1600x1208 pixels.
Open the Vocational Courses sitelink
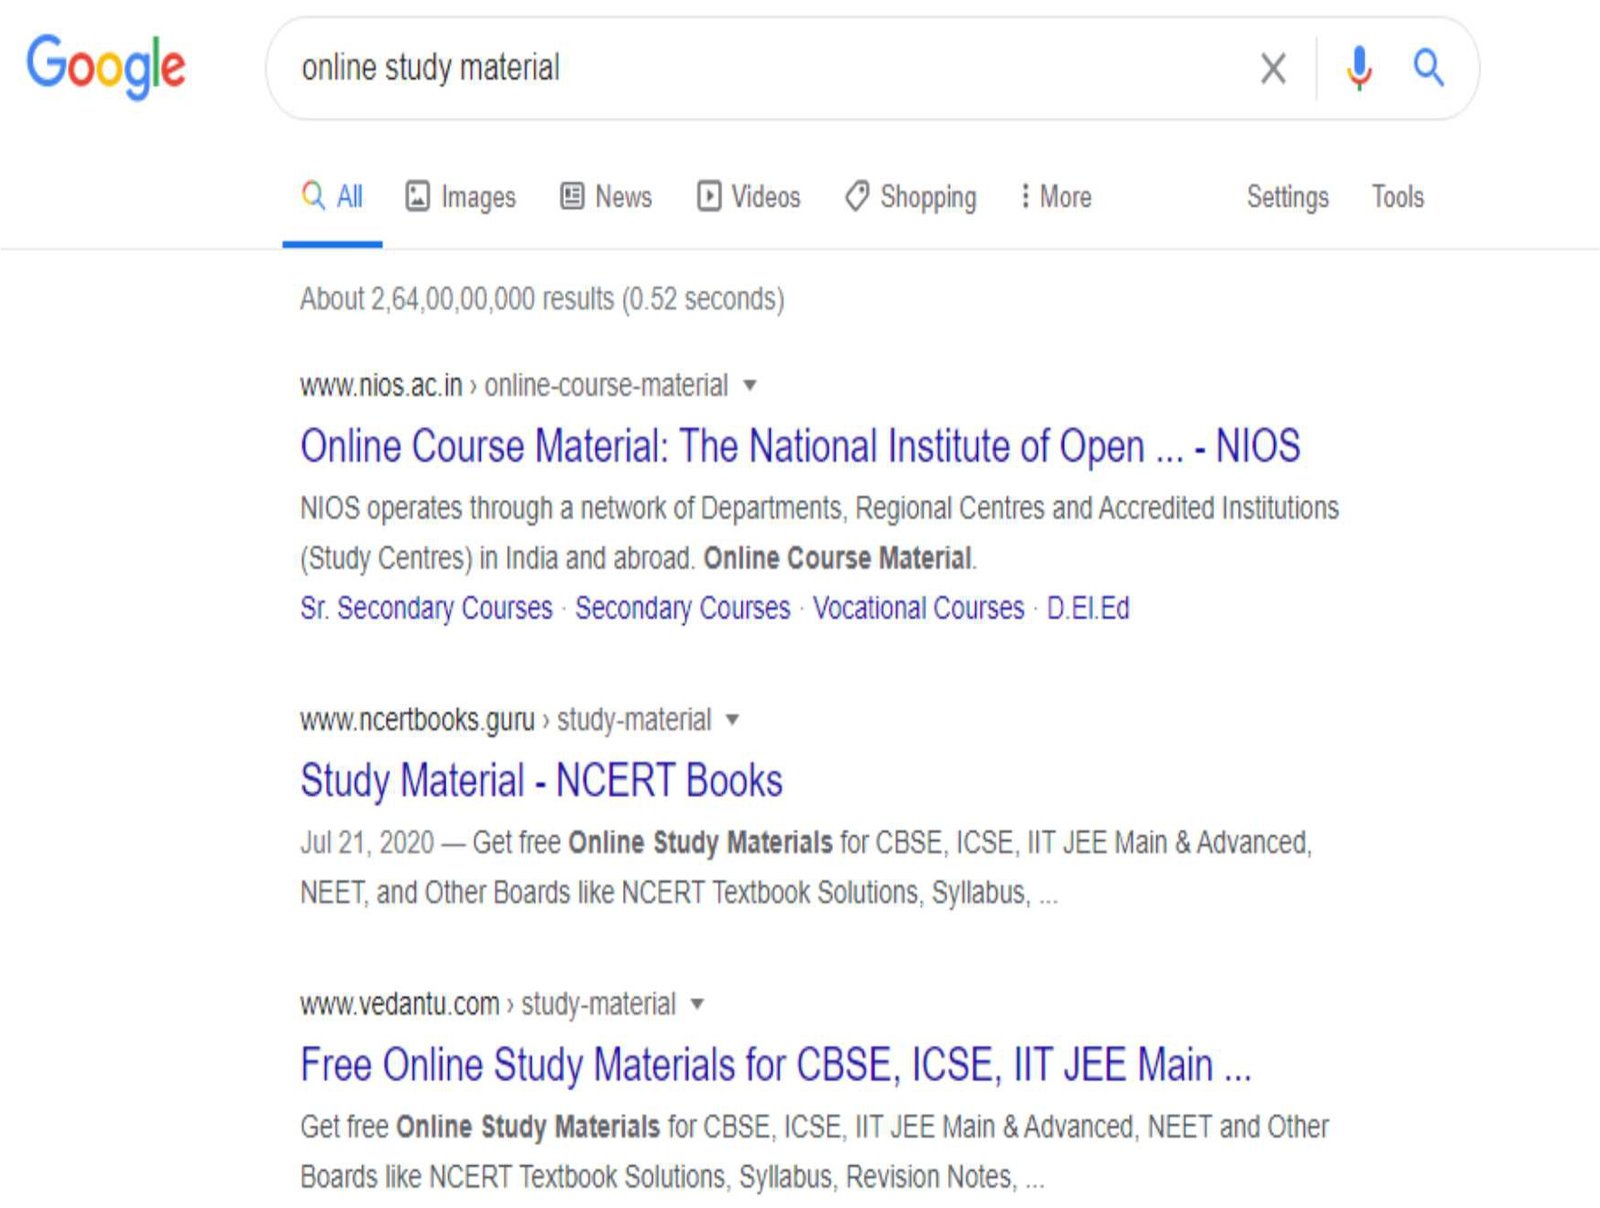pyautogui.click(x=919, y=608)
